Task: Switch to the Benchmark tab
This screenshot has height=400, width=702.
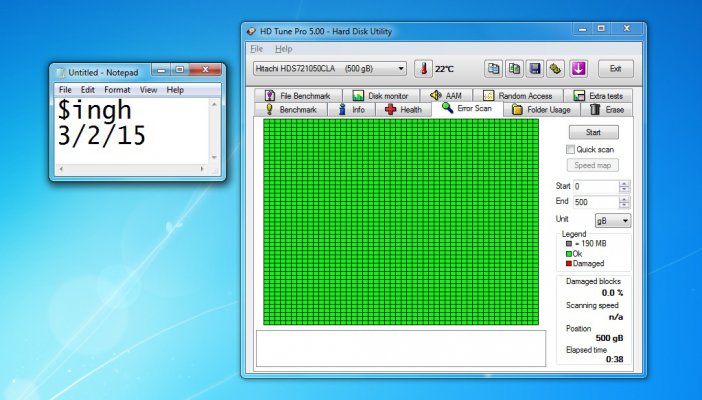Action: pos(291,109)
